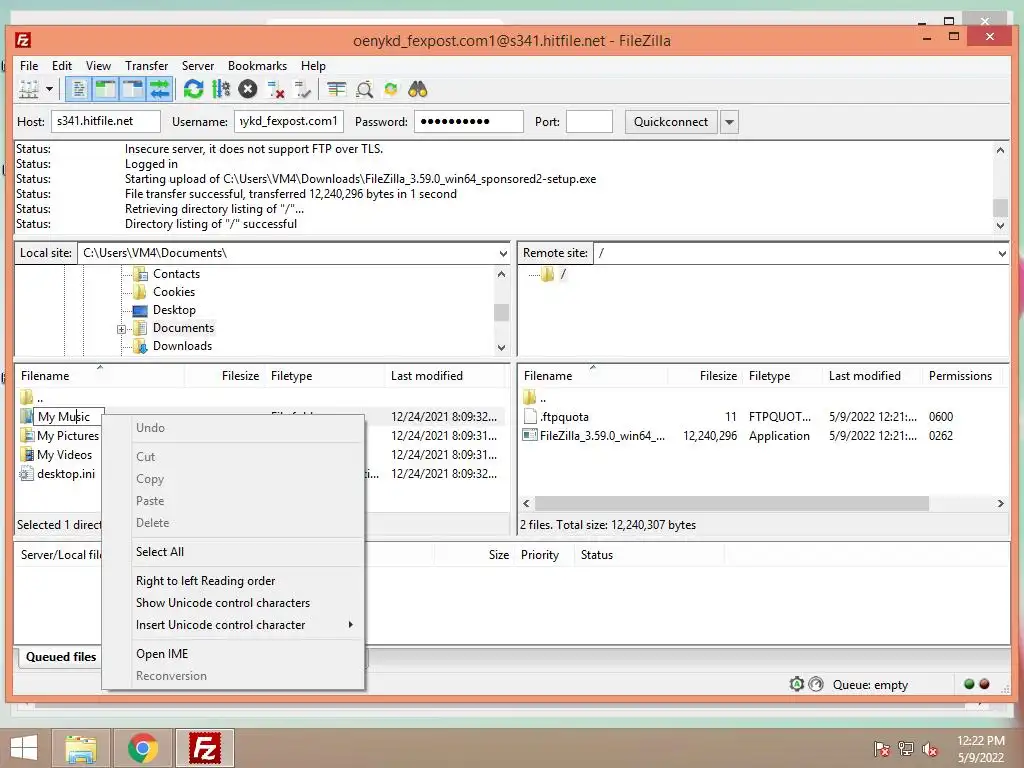Focus the Host input field
This screenshot has height=768, width=1024.
pyautogui.click(x=106, y=121)
